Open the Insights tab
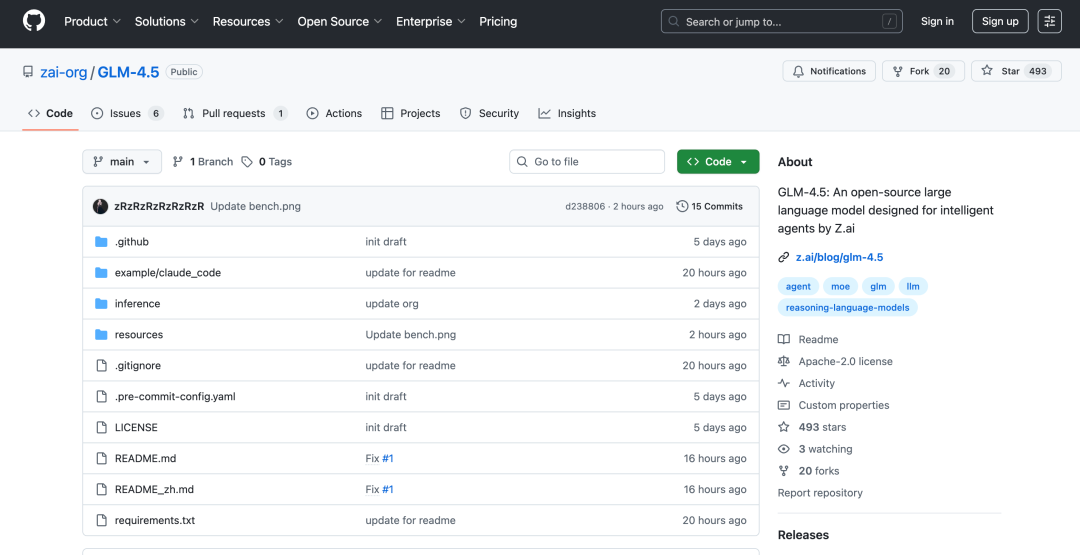The height and width of the screenshot is (555, 1080). pyautogui.click(x=567, y=113)
